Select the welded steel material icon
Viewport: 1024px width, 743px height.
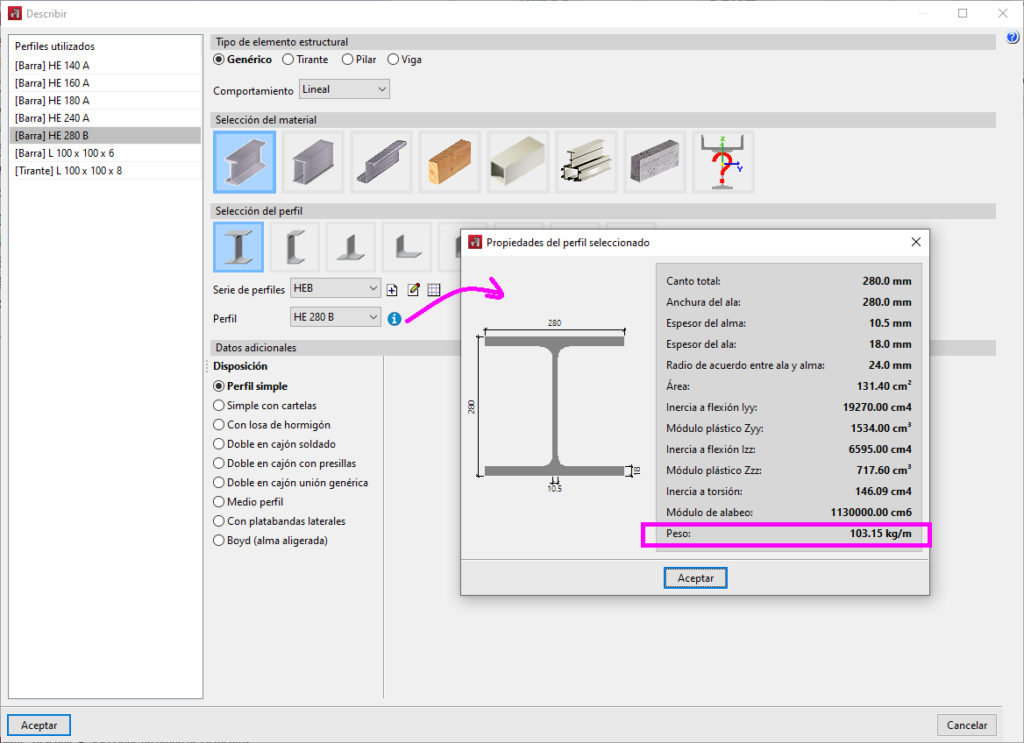click(x=313, y=162)
